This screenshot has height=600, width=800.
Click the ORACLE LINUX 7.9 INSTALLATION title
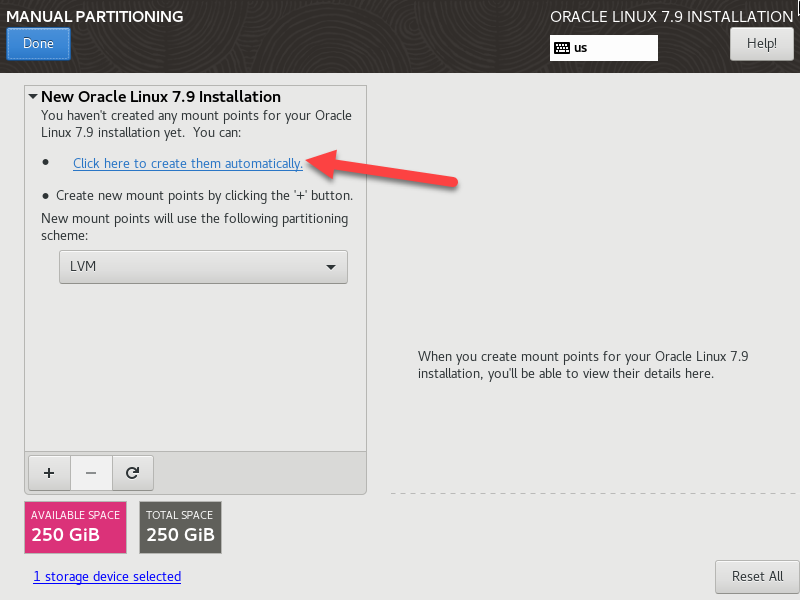pos(671,17)
